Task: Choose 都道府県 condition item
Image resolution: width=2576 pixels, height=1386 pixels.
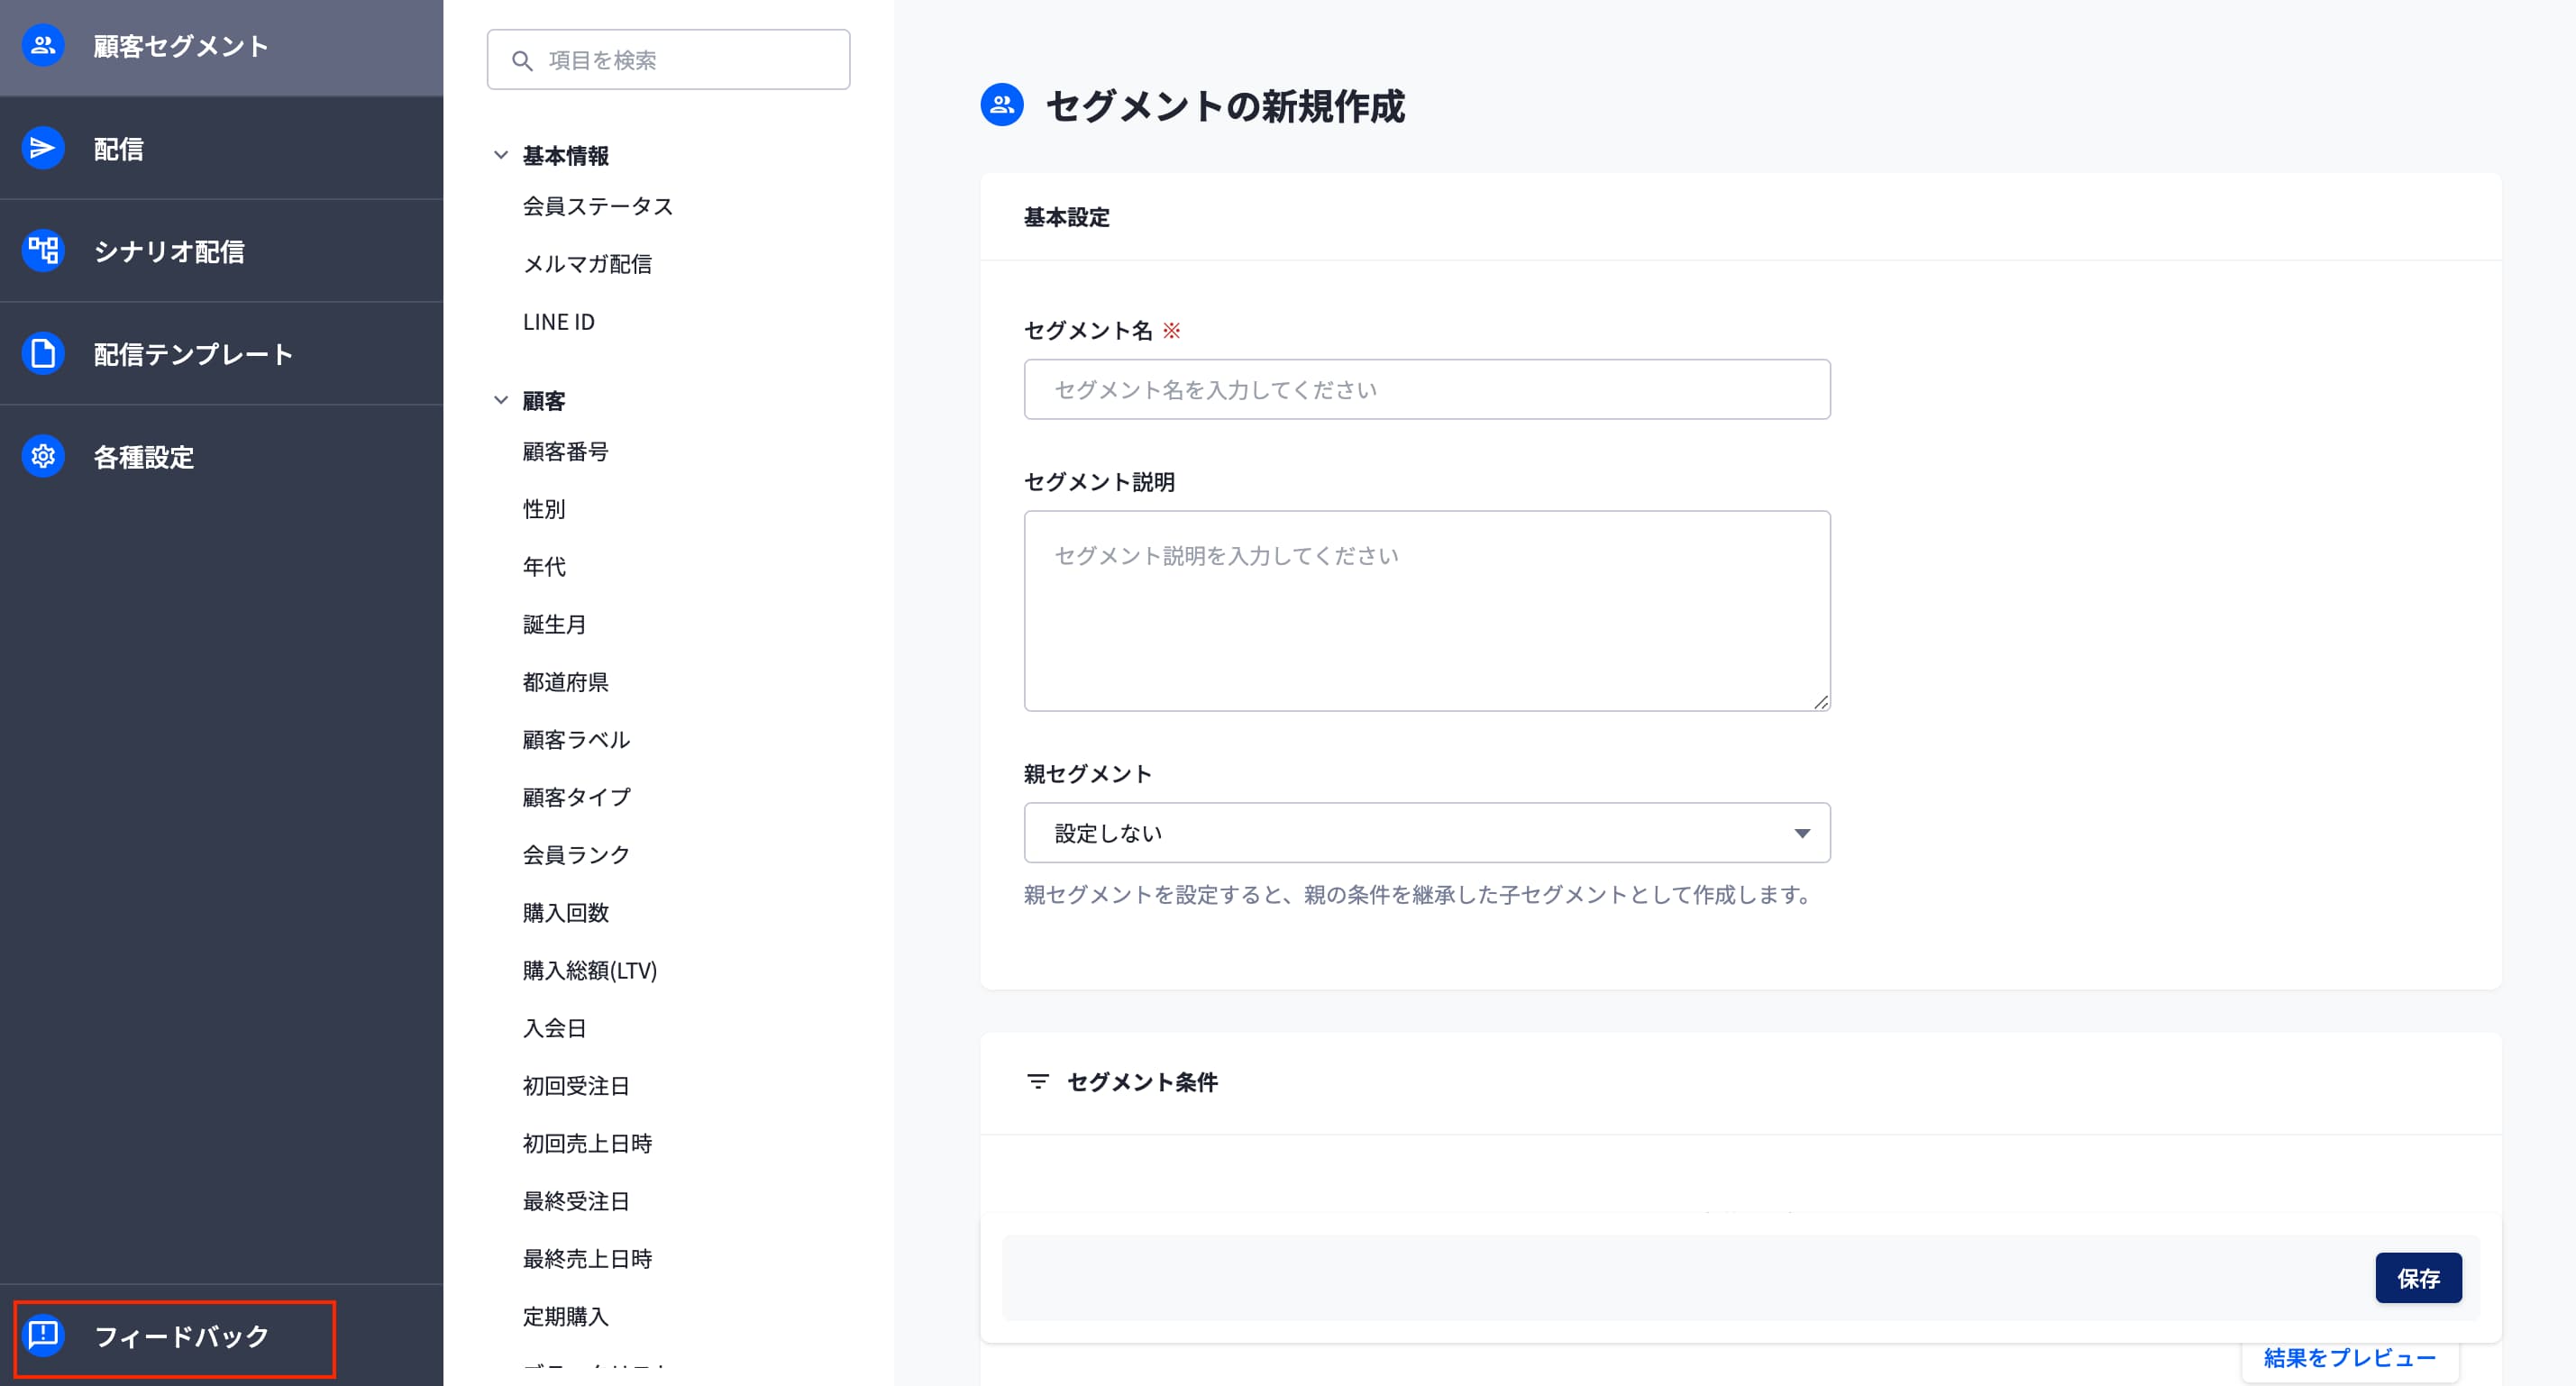Action: click(565, 682)
